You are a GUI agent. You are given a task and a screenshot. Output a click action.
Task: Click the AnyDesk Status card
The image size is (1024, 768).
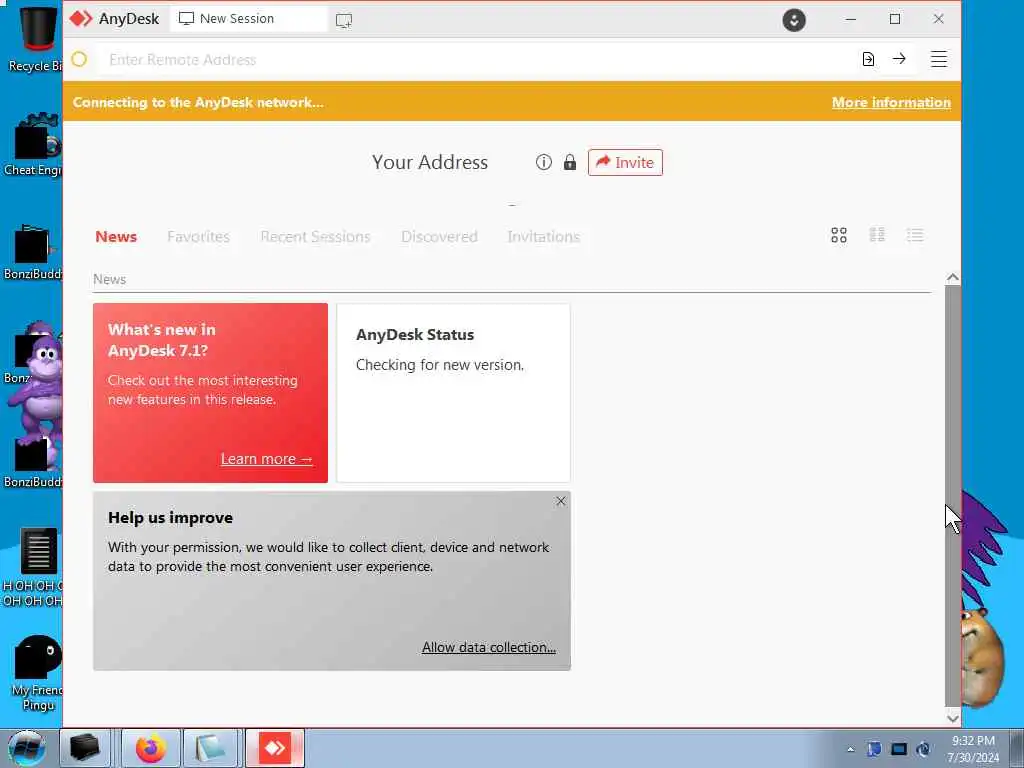coord(453,392)
